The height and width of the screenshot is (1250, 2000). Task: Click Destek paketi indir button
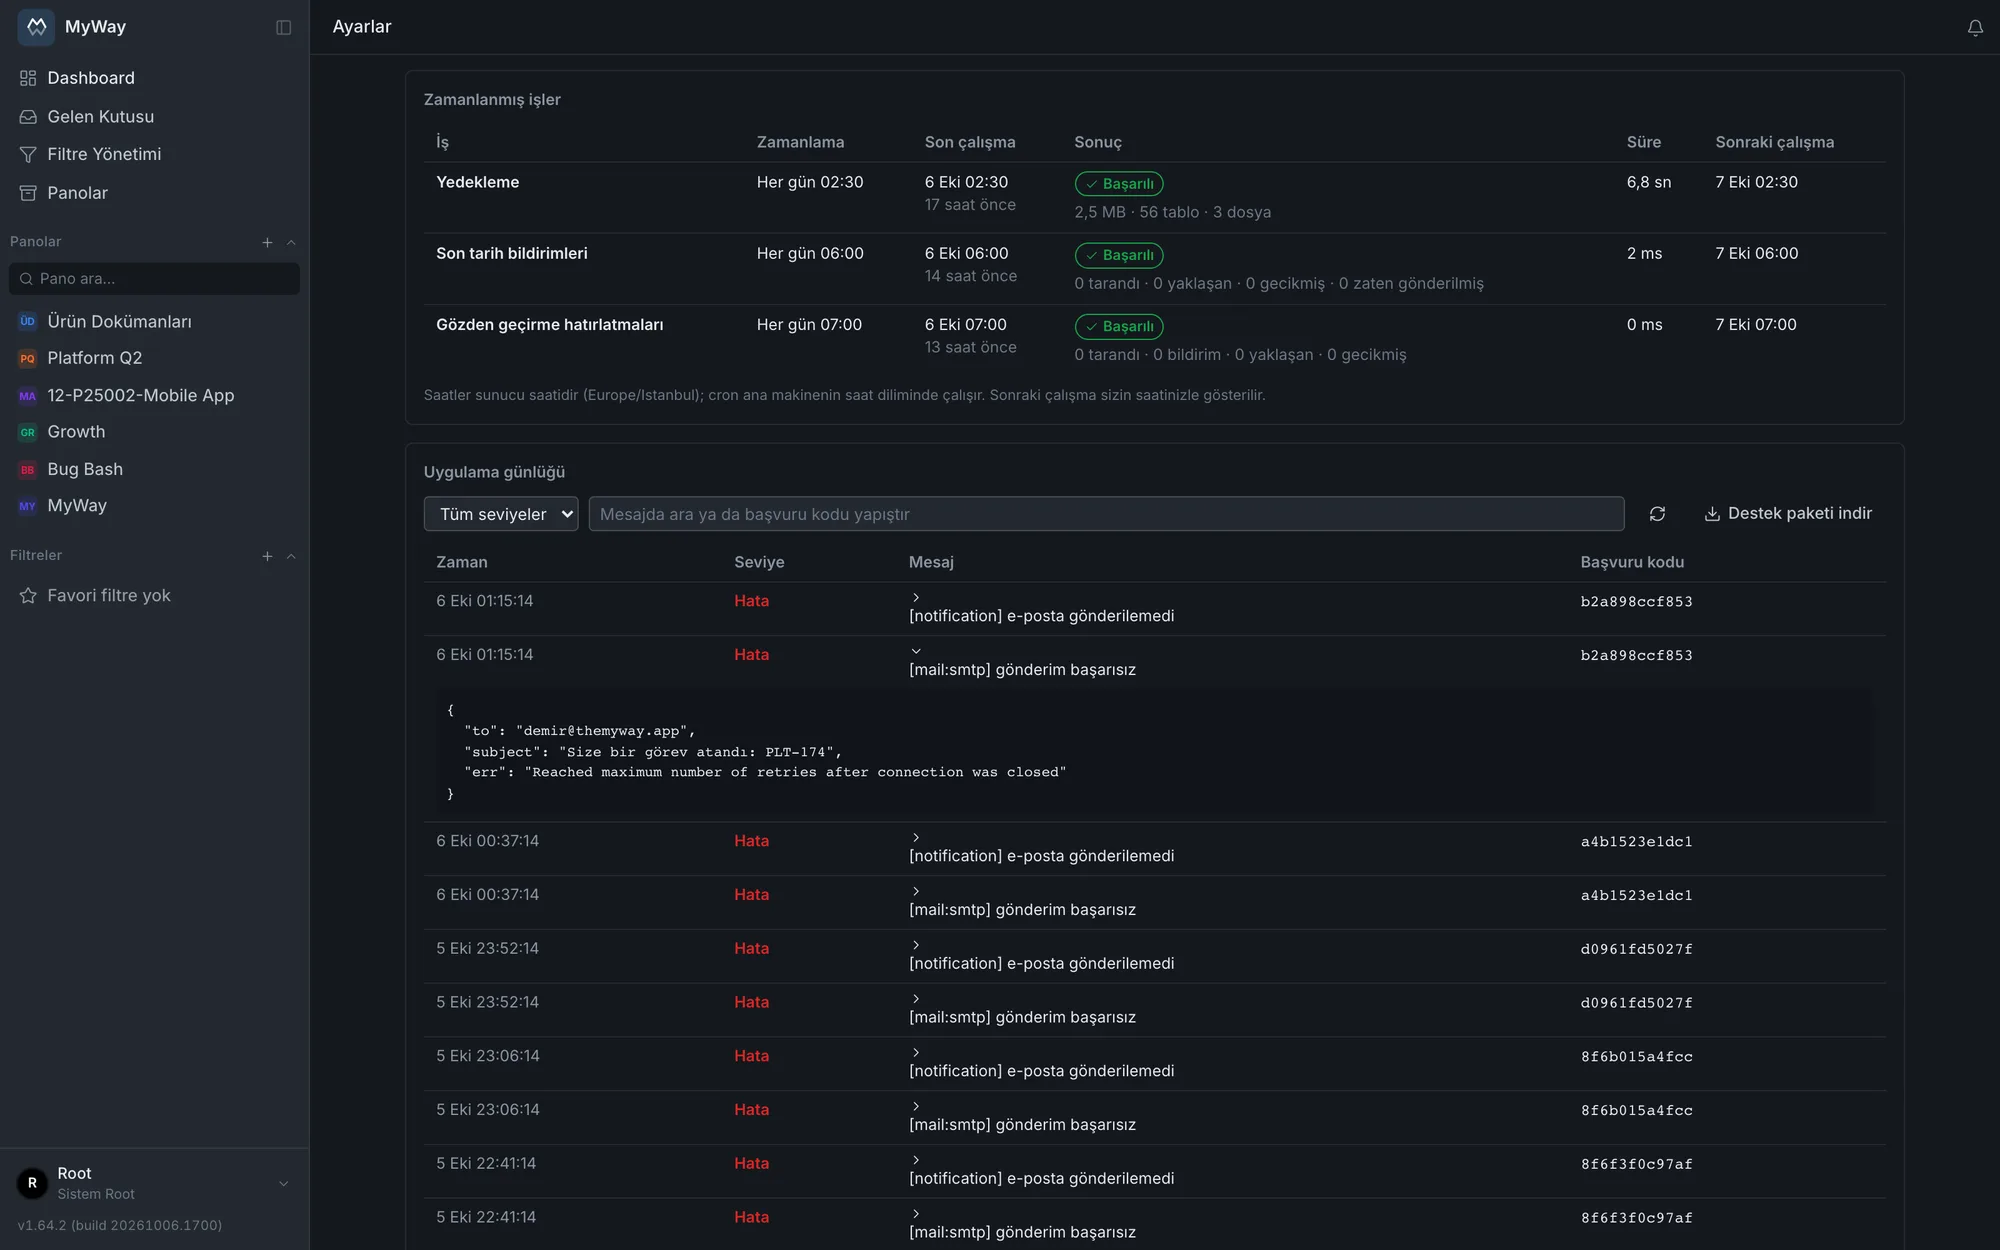pos(1787,513)
